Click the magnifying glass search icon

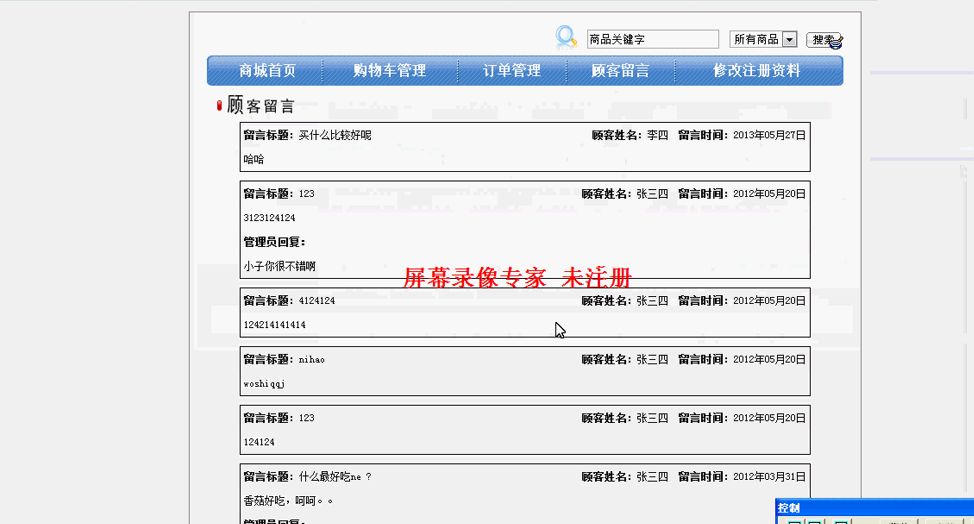(x=566, y=38)
